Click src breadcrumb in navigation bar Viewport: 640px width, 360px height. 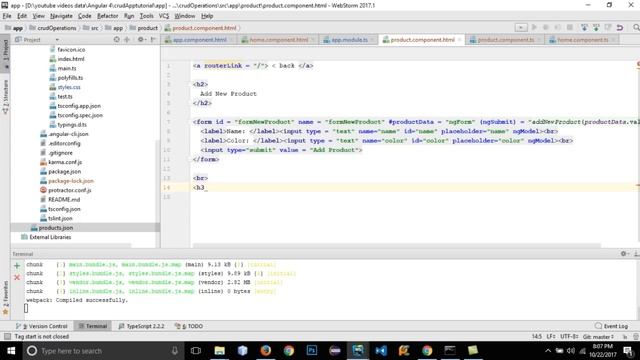pos(91,28)
